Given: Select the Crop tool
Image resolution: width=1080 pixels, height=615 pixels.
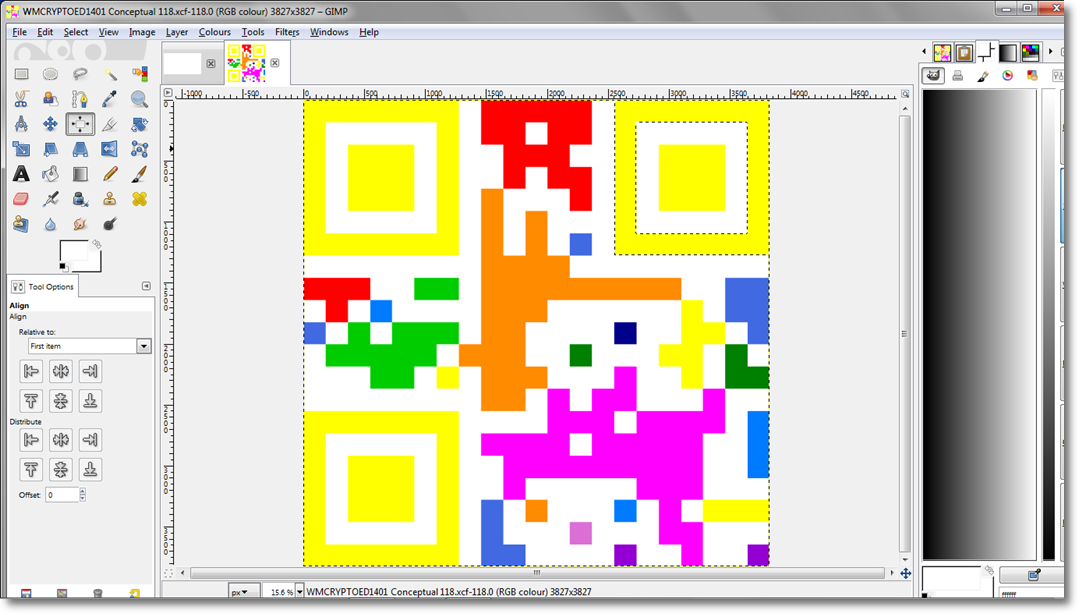Looking at the screenshot, I should tap(110, 124).
